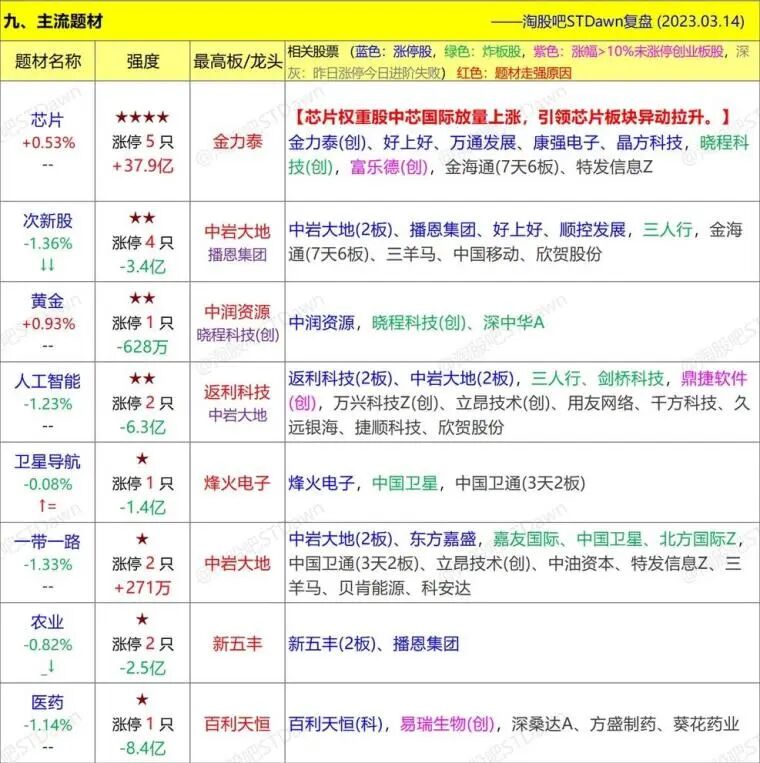This screenshot has width=760, height=763.
Task: Click the "-1.33%" change value
Action: [48, 564]
